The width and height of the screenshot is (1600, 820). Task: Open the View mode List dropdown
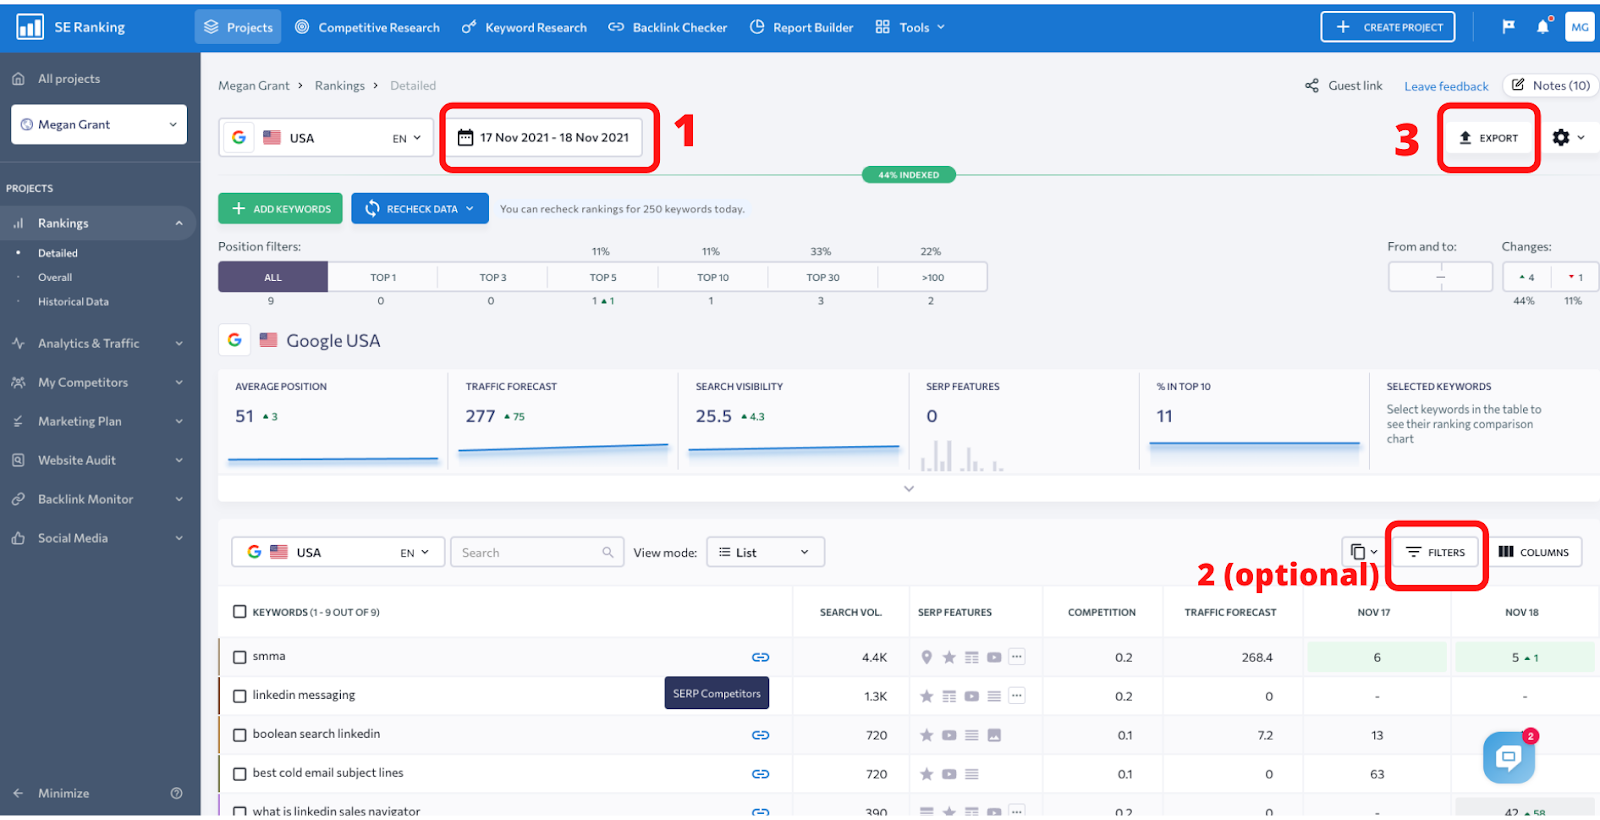[765, 552]
